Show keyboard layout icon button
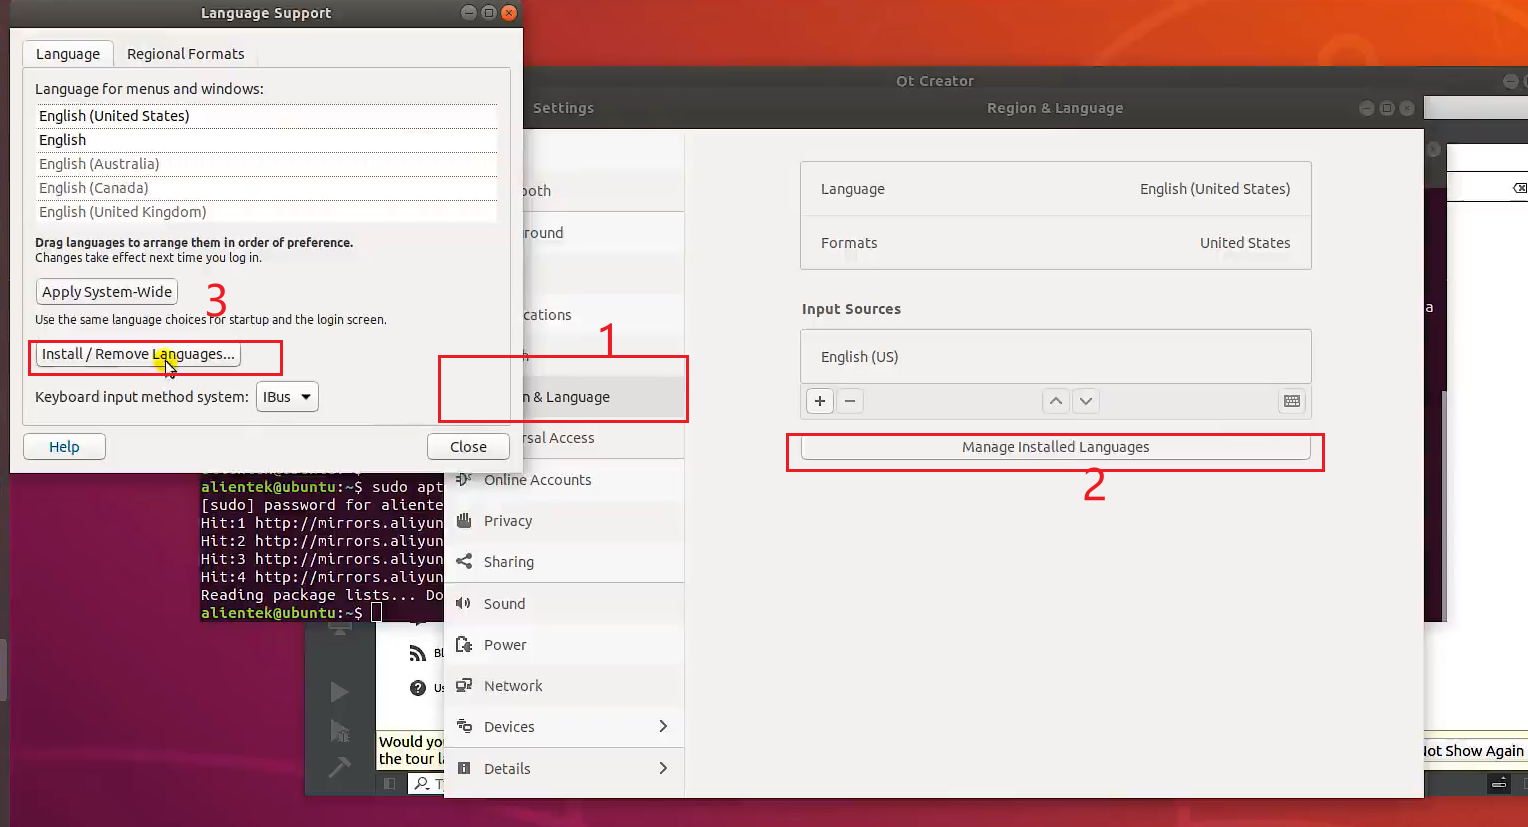Image resolution: width=1528 pixels, height=827 pixels. pyautogui.click(x=1292, y=401)
